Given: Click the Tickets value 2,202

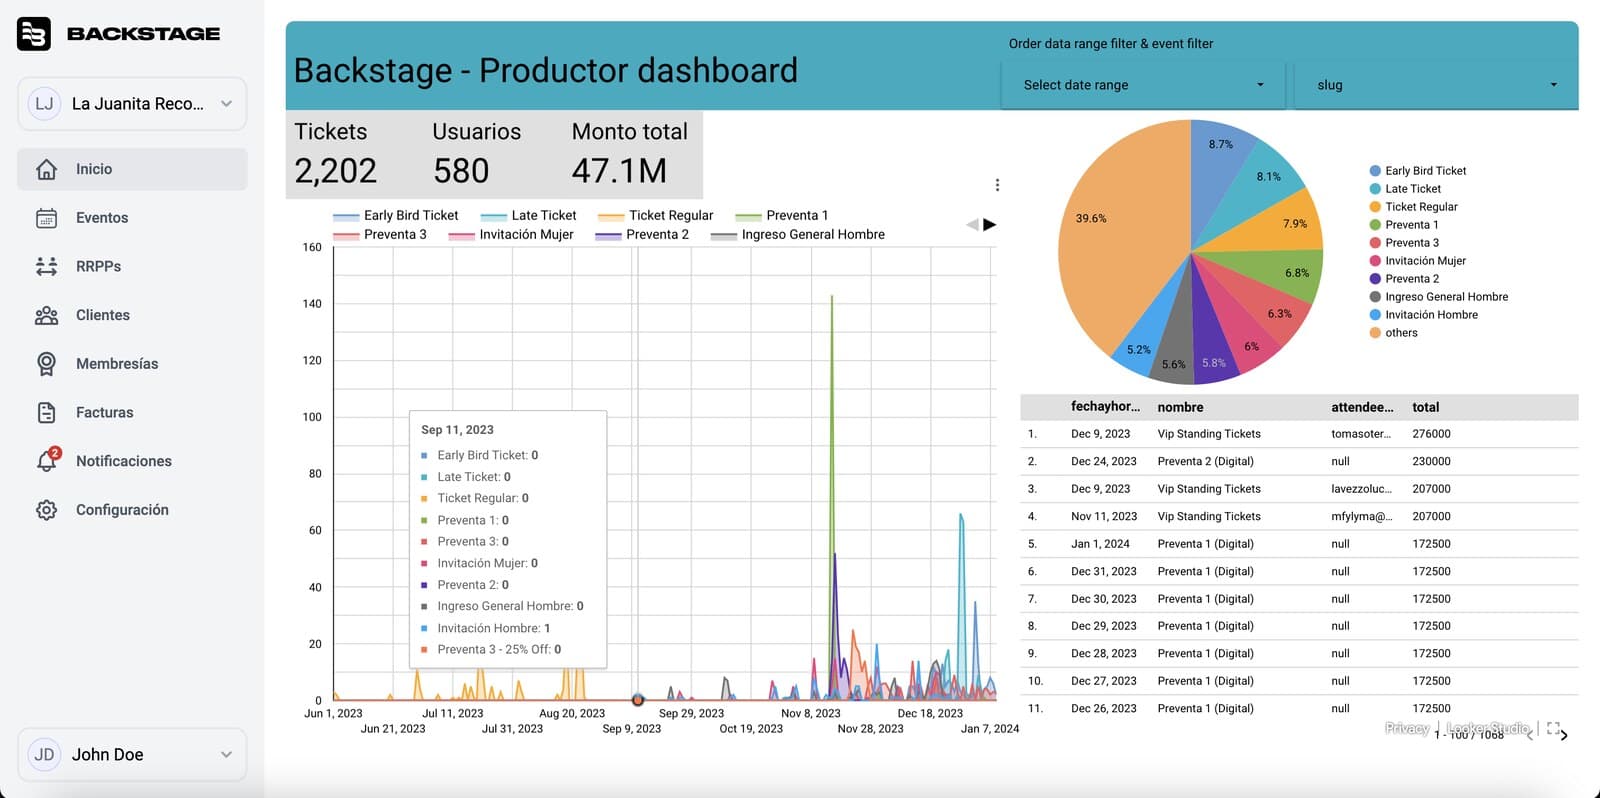Looking at the screenshot, I should (336, 171).
